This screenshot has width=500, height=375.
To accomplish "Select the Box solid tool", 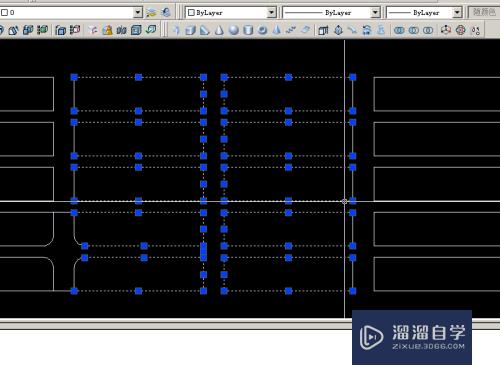I will (190, 30).
